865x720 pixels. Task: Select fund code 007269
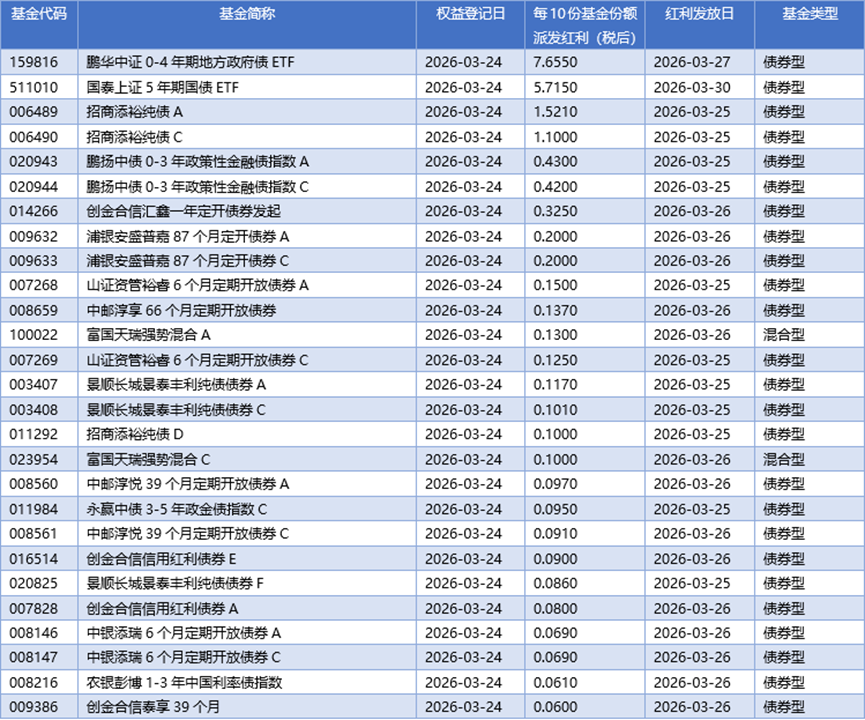click(34, 360)
